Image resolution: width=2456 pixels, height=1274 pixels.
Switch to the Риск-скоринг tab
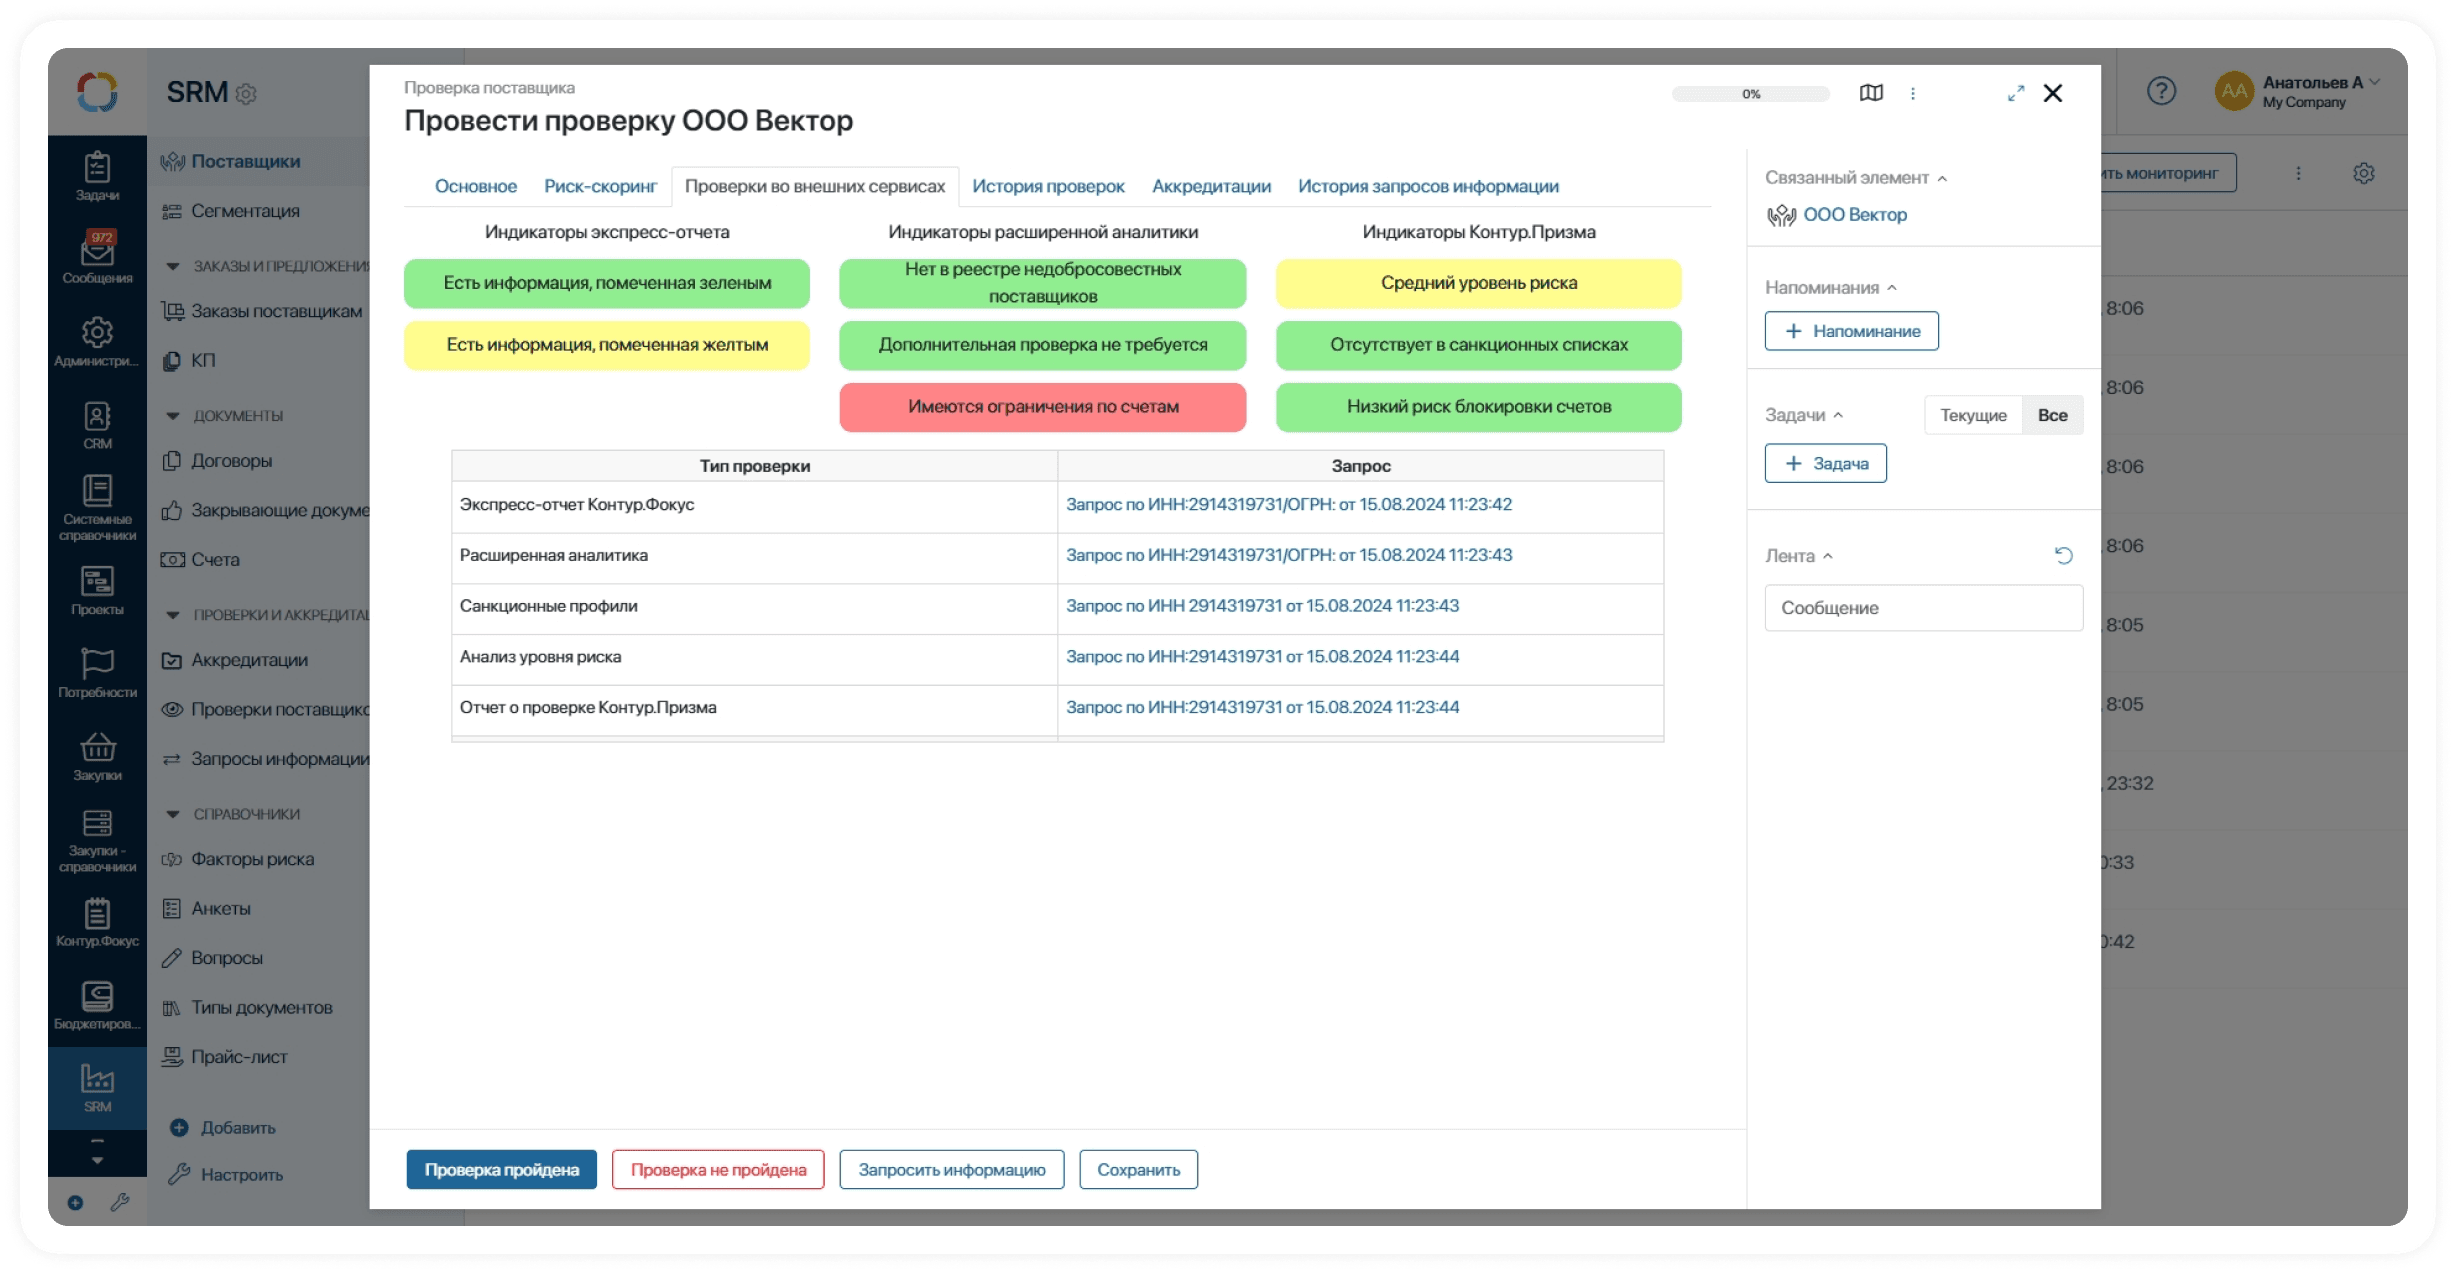600,186
